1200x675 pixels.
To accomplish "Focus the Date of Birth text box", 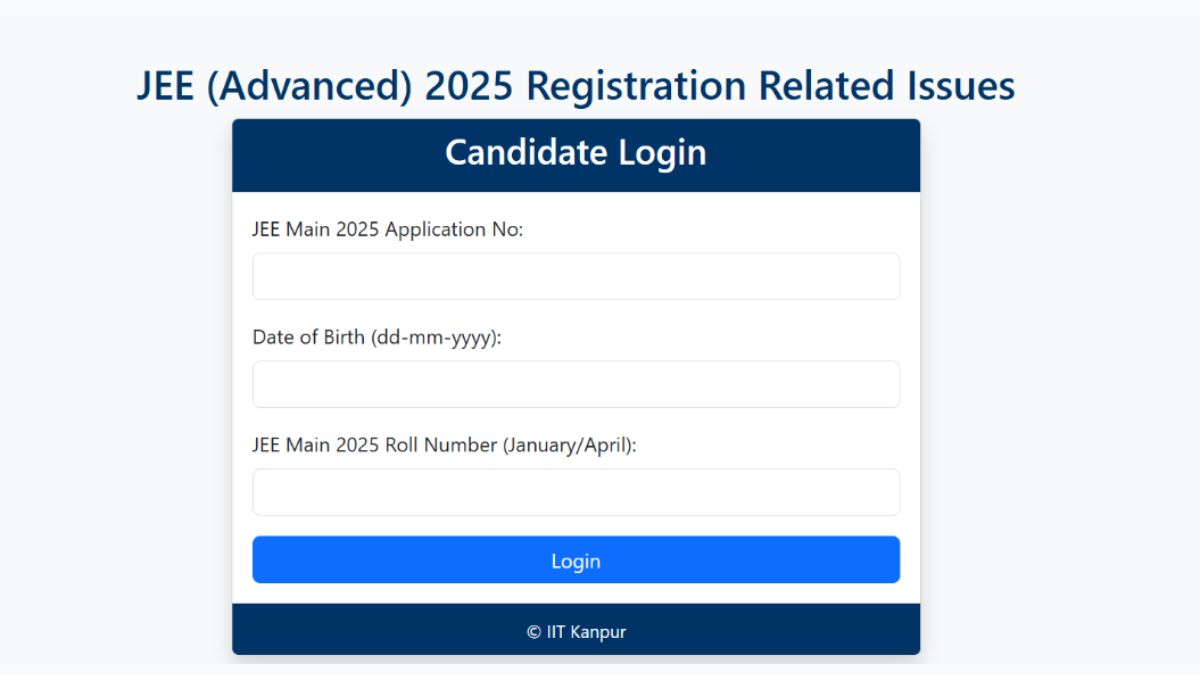I will (576, 384).
